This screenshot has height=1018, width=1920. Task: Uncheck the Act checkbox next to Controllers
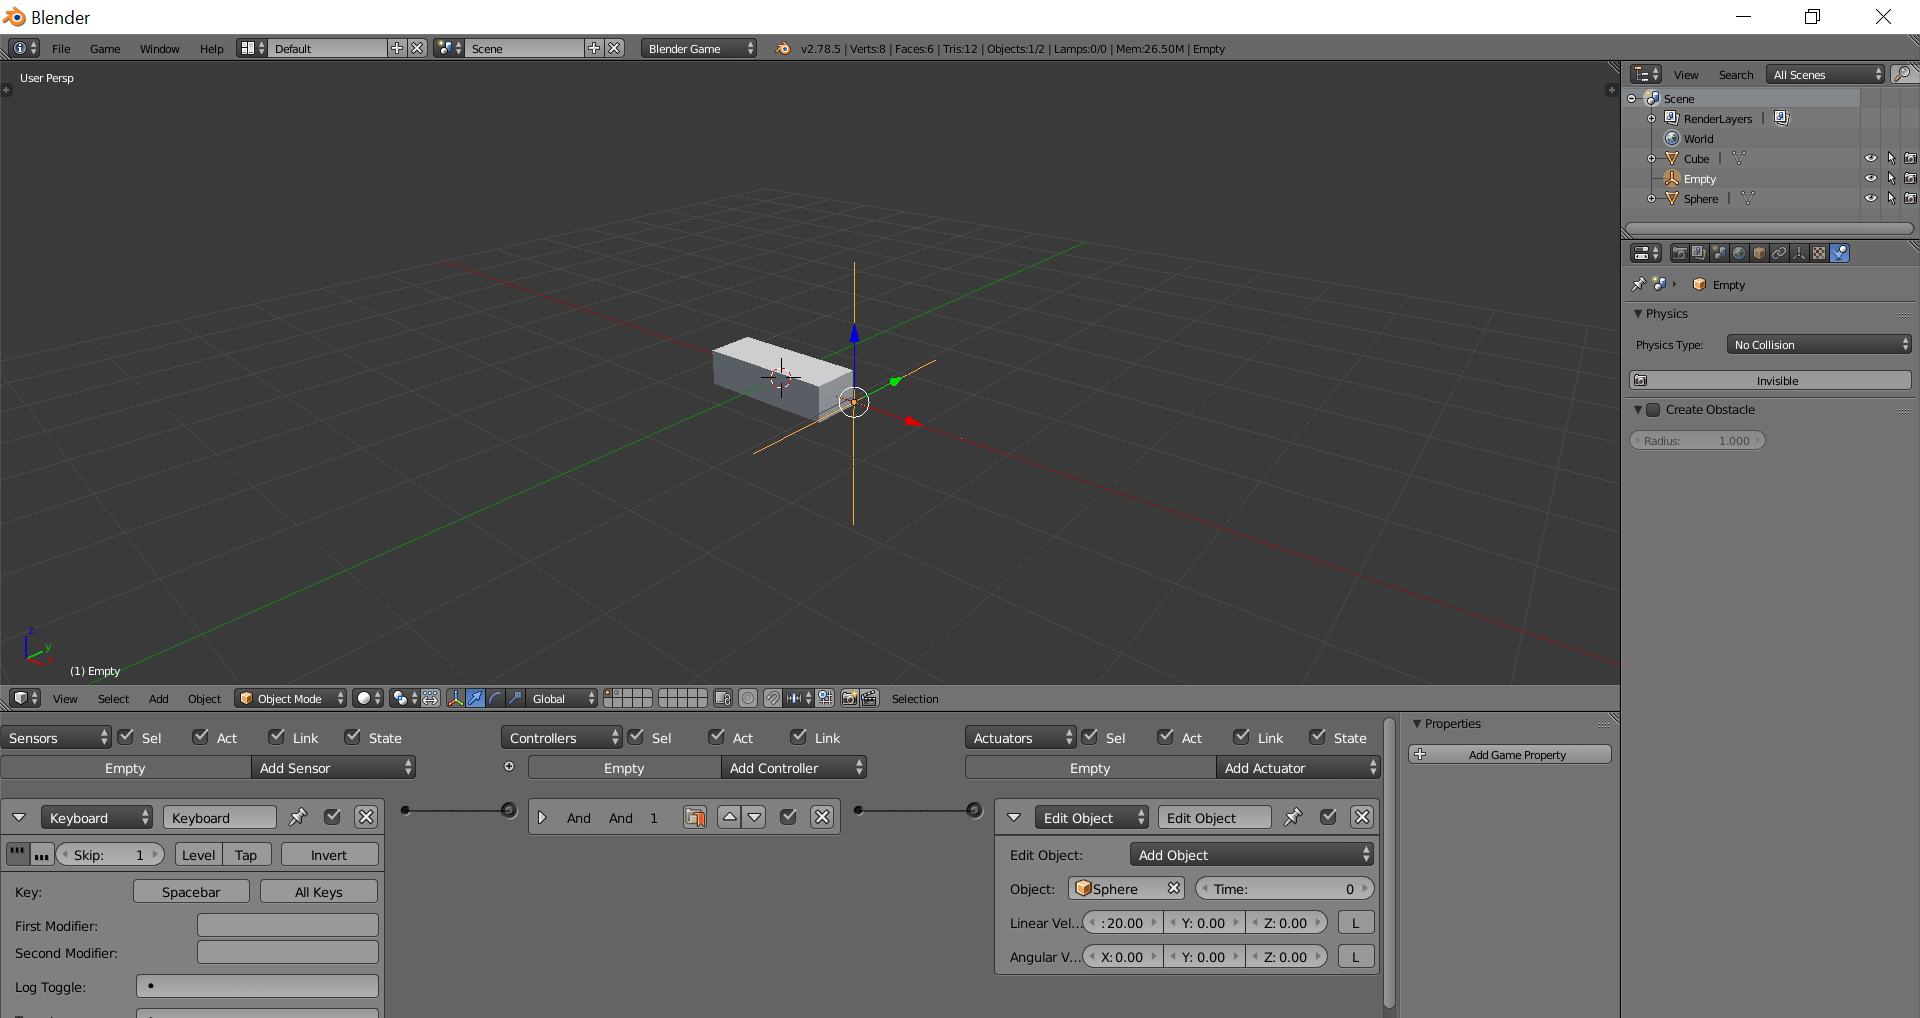716,737
